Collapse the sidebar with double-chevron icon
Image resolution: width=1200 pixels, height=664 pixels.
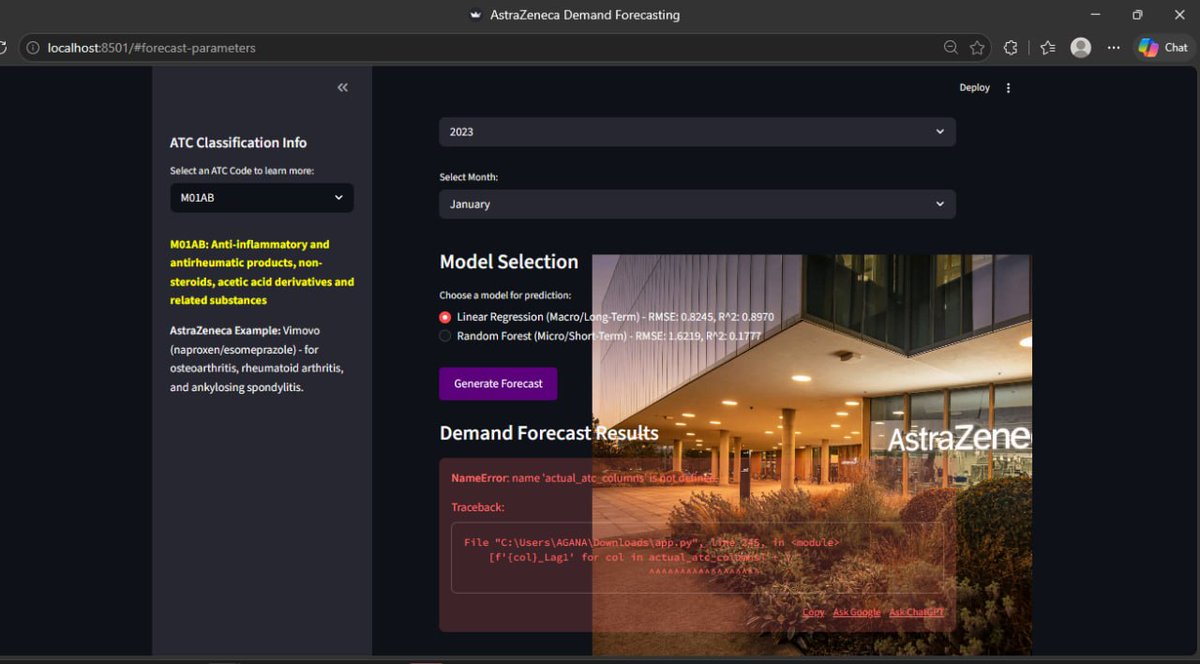click(342, 88)
